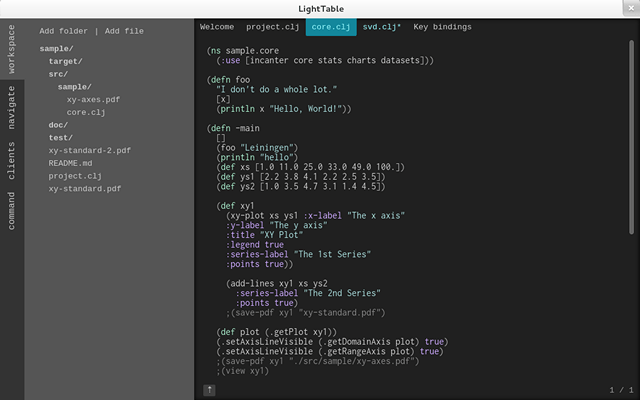Image resolution: width=640 pixels, height=400 pixels.
Task: Click the 1 / 1 position indicator in the status bar
Action: [620, 389]
